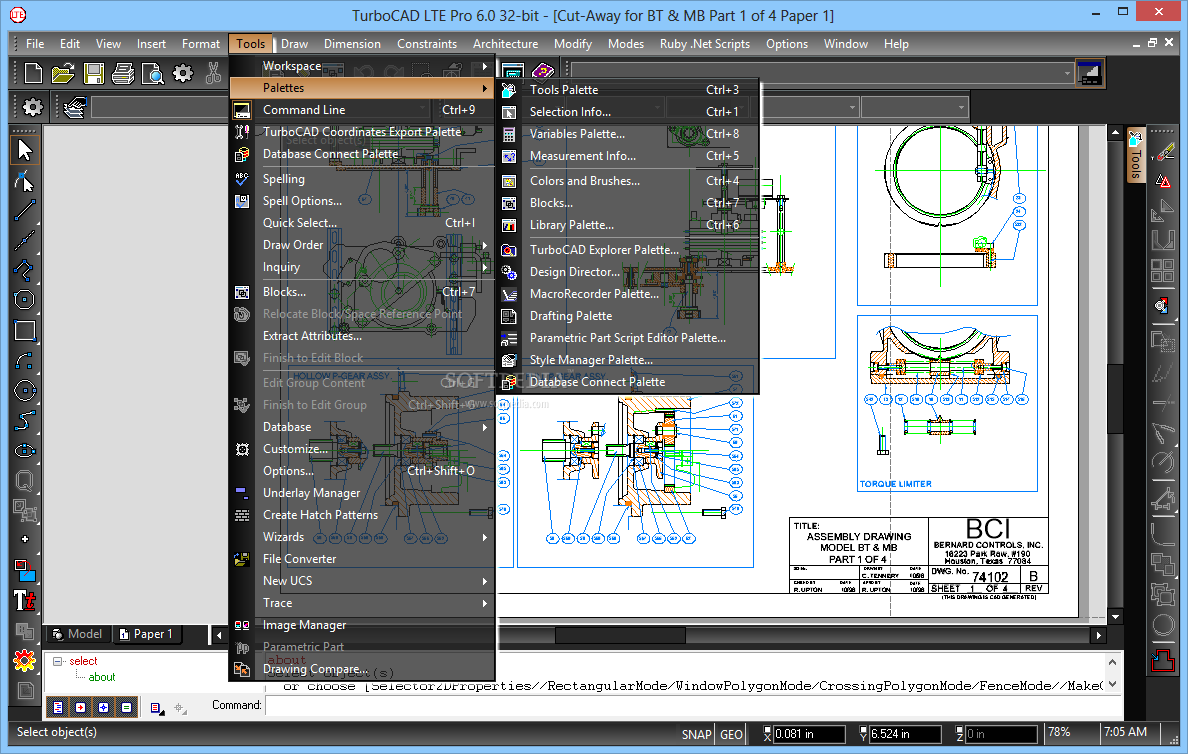Viewport: 1188px width, 754px height.
Task: Click the Print Preview icon
Action: (x=152, y=74)
